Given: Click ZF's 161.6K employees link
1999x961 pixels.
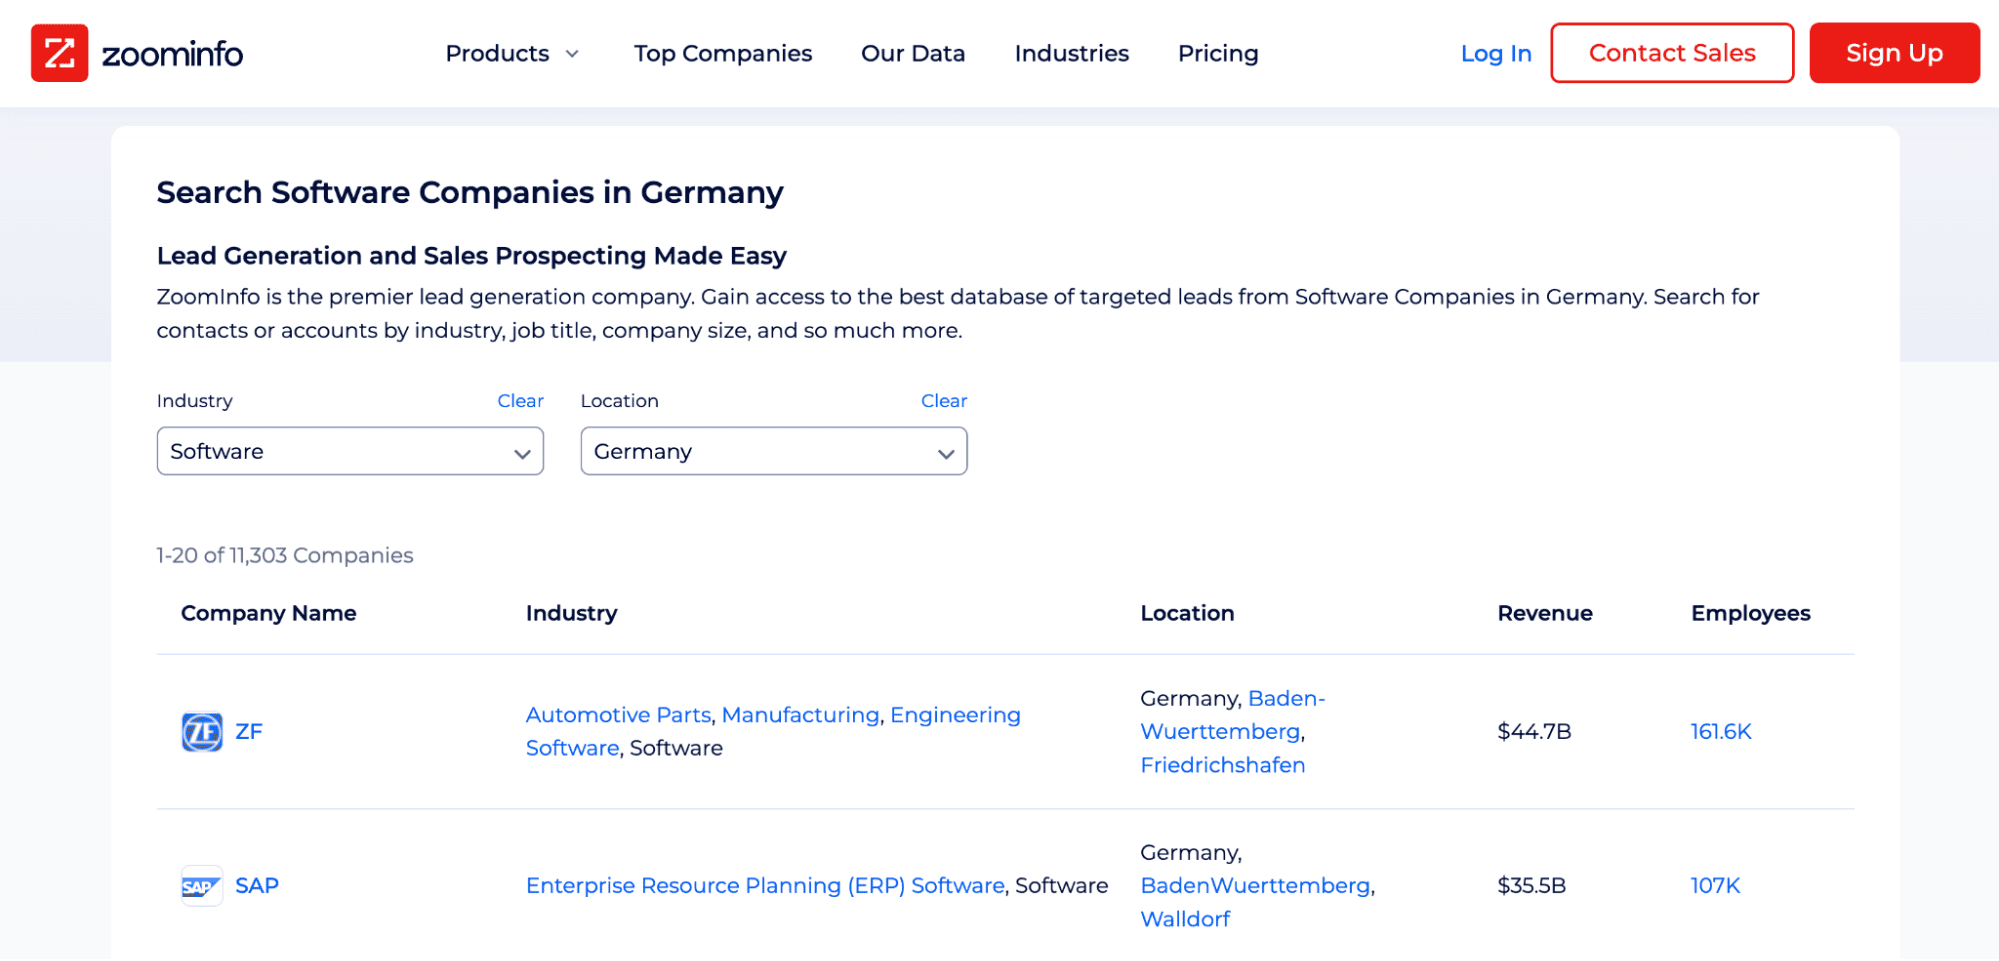Looking at the screenshot, I should [1721, 732].
